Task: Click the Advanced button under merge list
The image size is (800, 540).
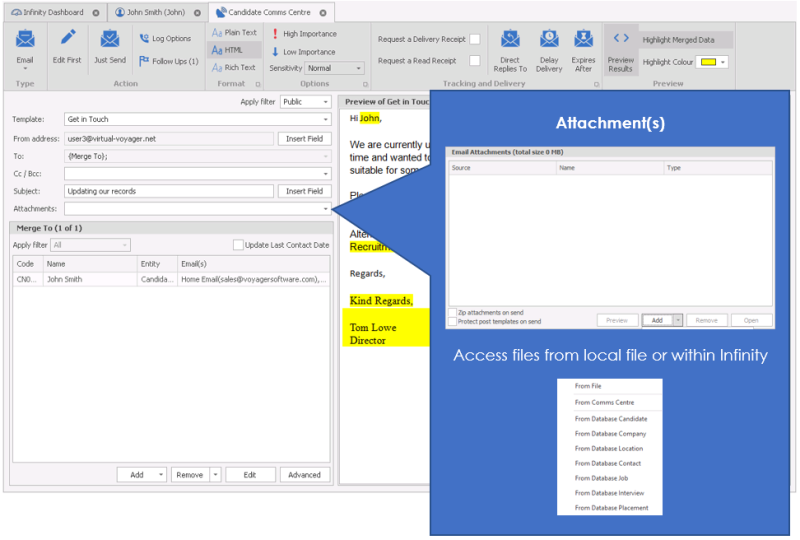Action: 305,475
